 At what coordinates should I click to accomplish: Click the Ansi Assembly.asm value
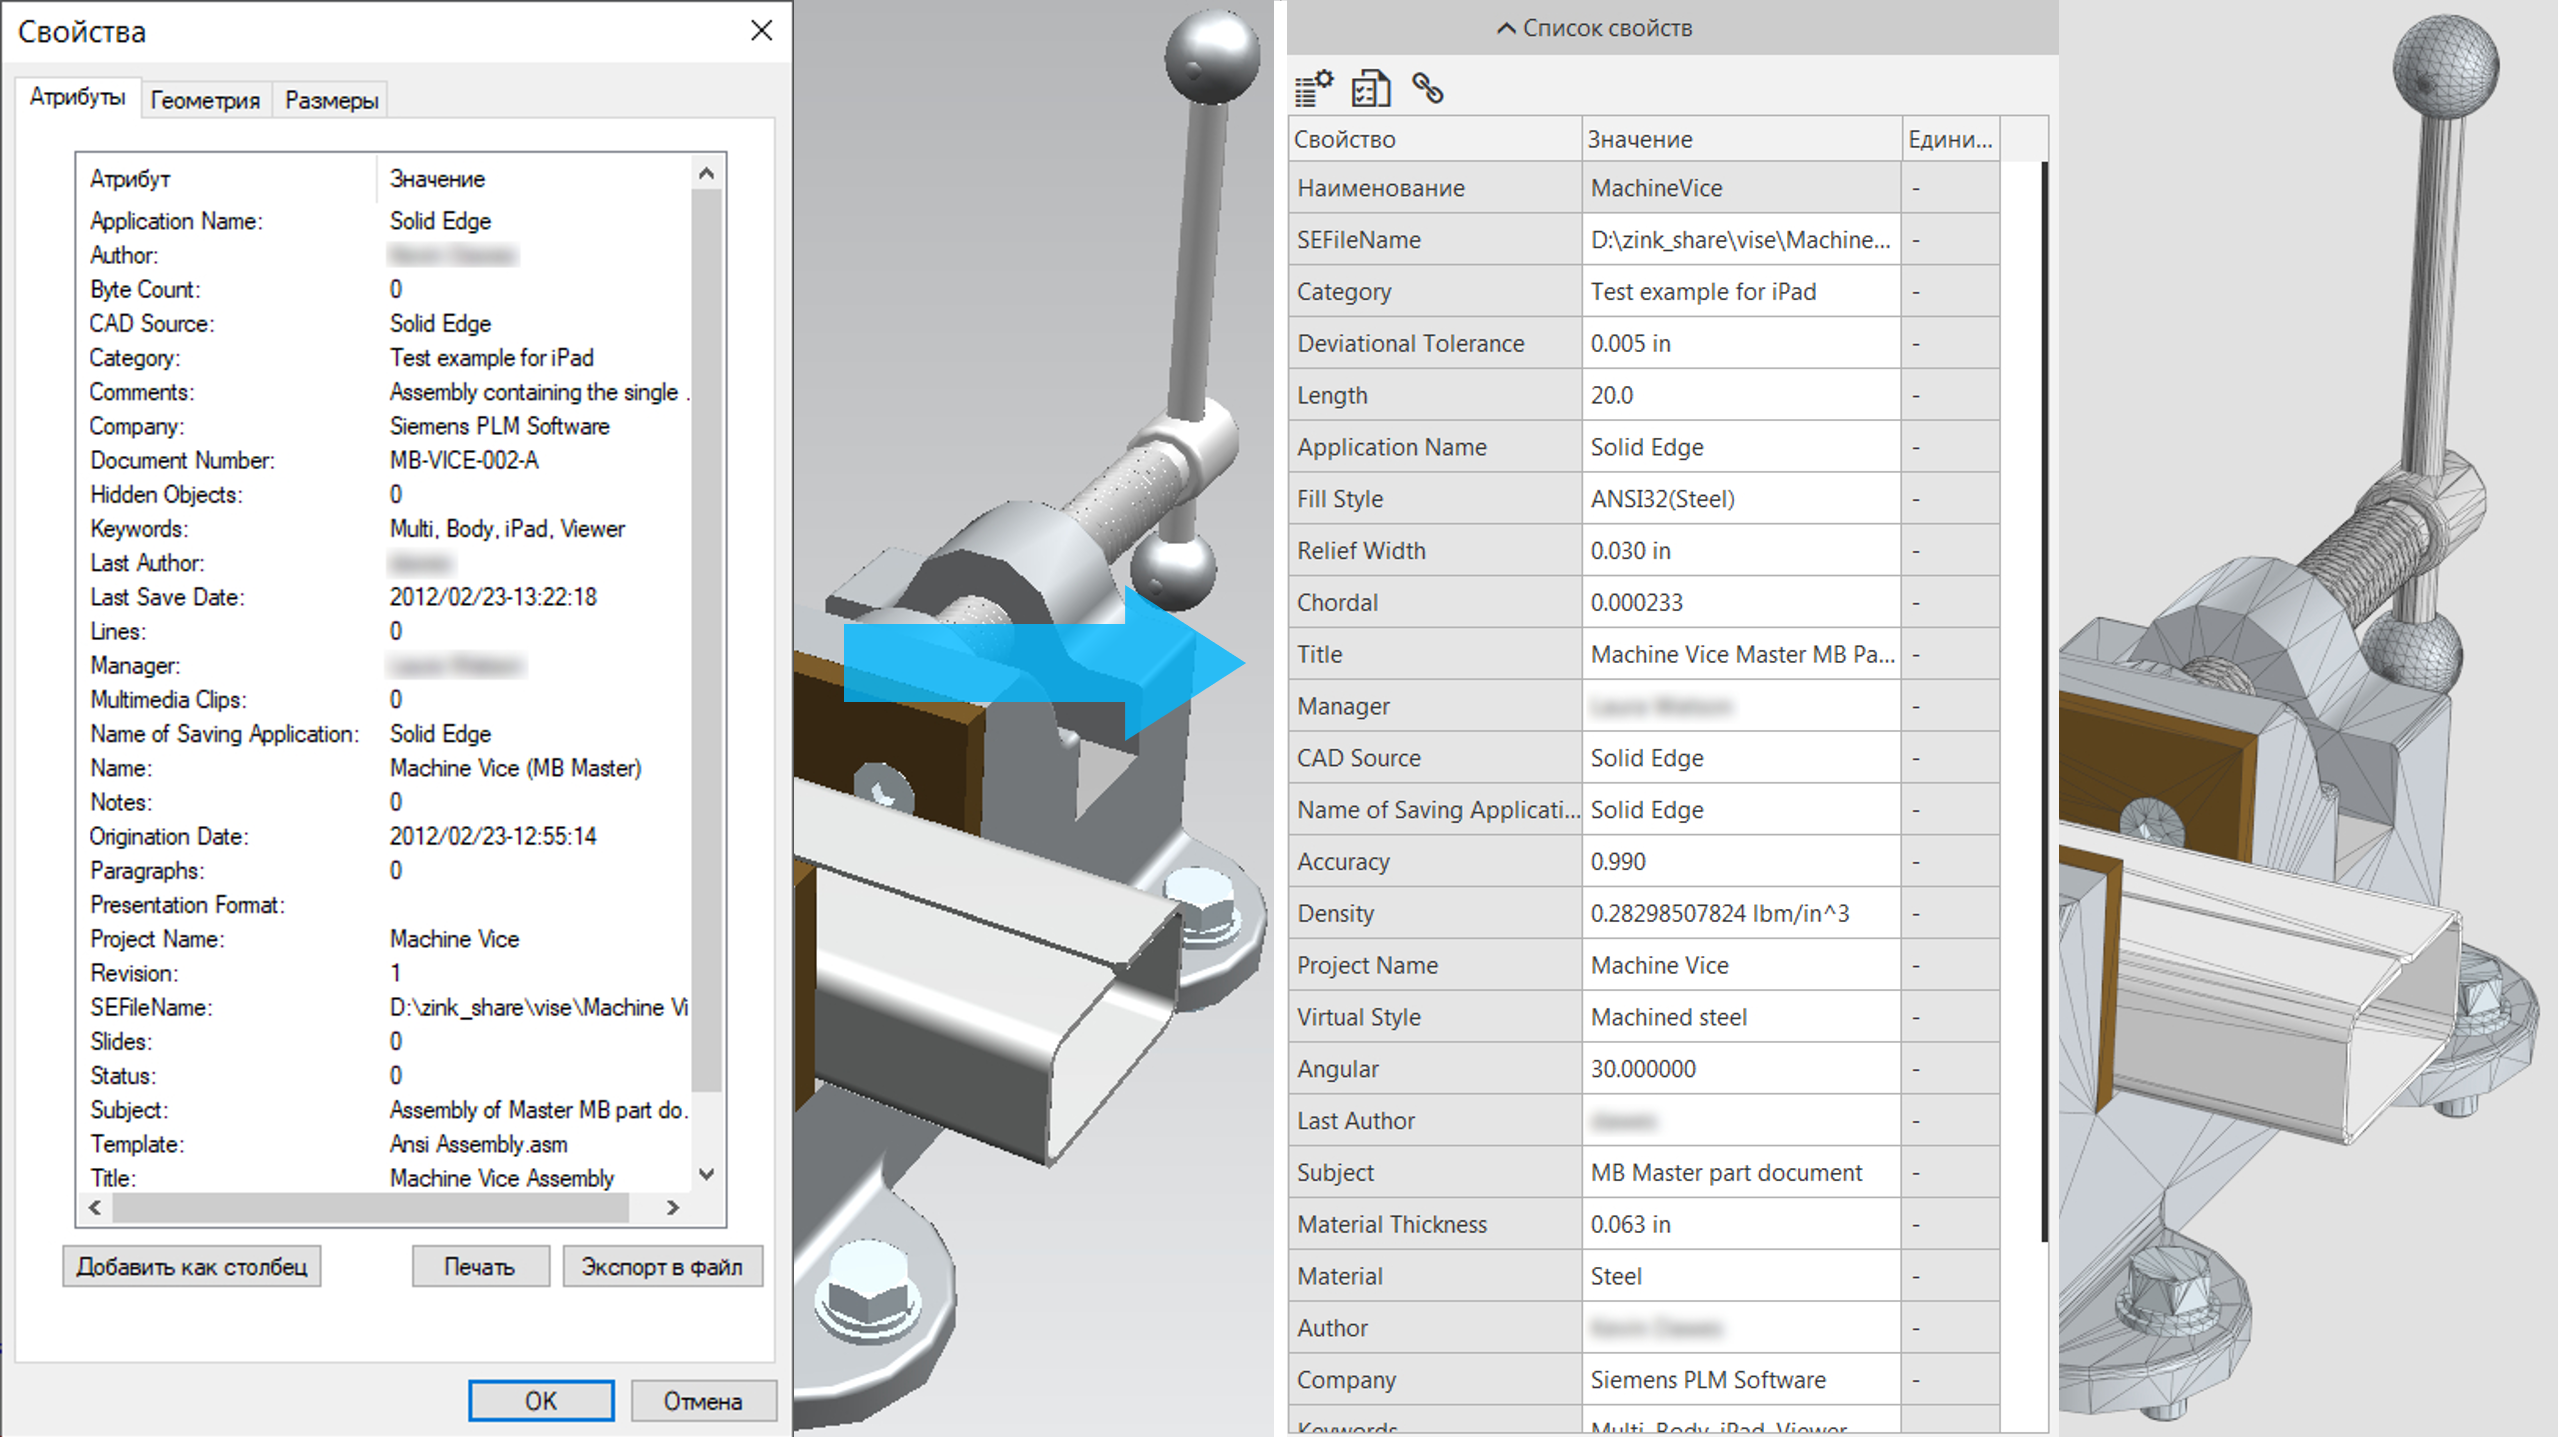click(x=479, y=1144)
